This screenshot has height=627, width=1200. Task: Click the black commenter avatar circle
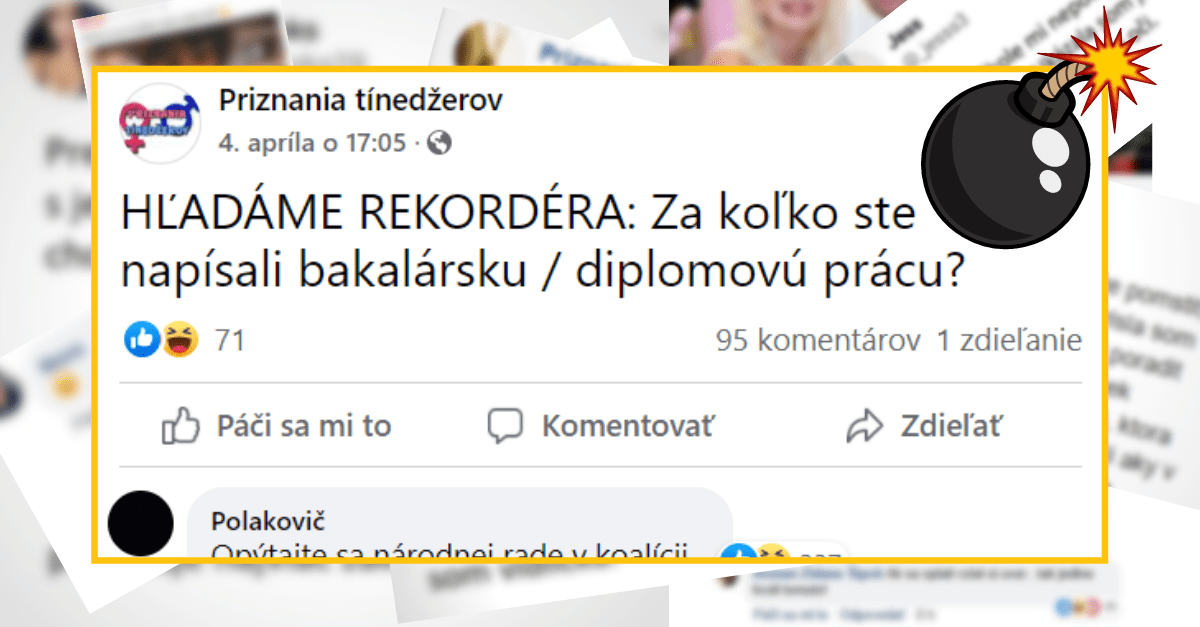pyautogui.click(x=141, y=523)
